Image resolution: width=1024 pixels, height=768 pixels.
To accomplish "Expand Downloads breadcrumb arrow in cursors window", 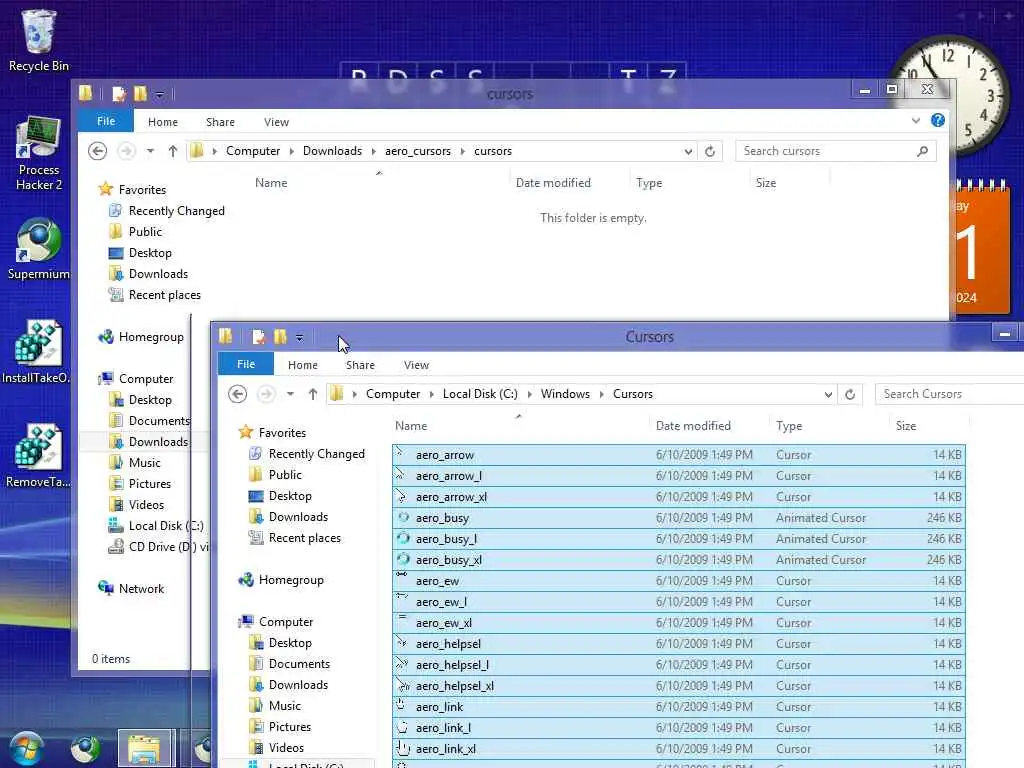I will (x=374, y=151).
